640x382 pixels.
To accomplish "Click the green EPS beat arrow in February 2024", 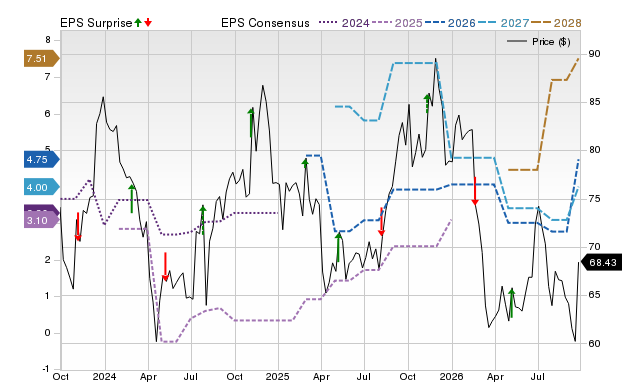I will click(x=131, y=199).
